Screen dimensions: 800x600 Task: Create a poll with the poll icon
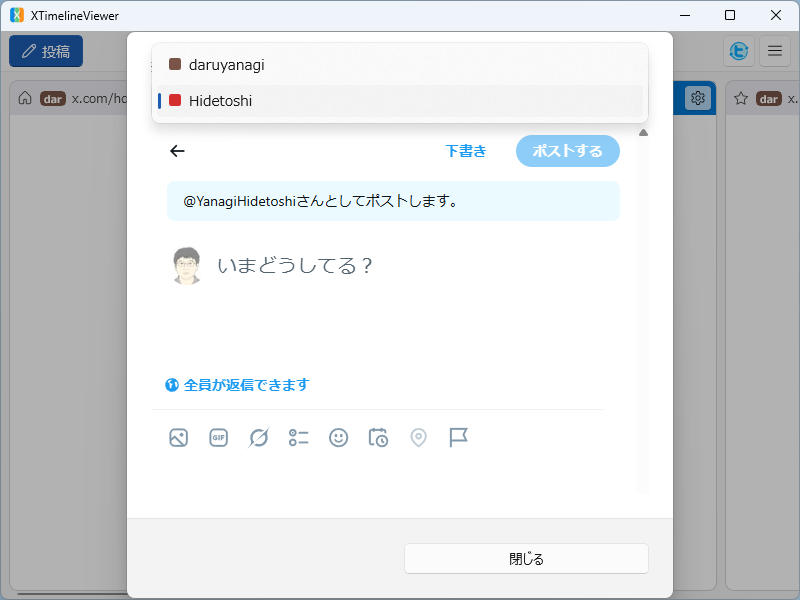pyautogui.click(x=298, y=438)
